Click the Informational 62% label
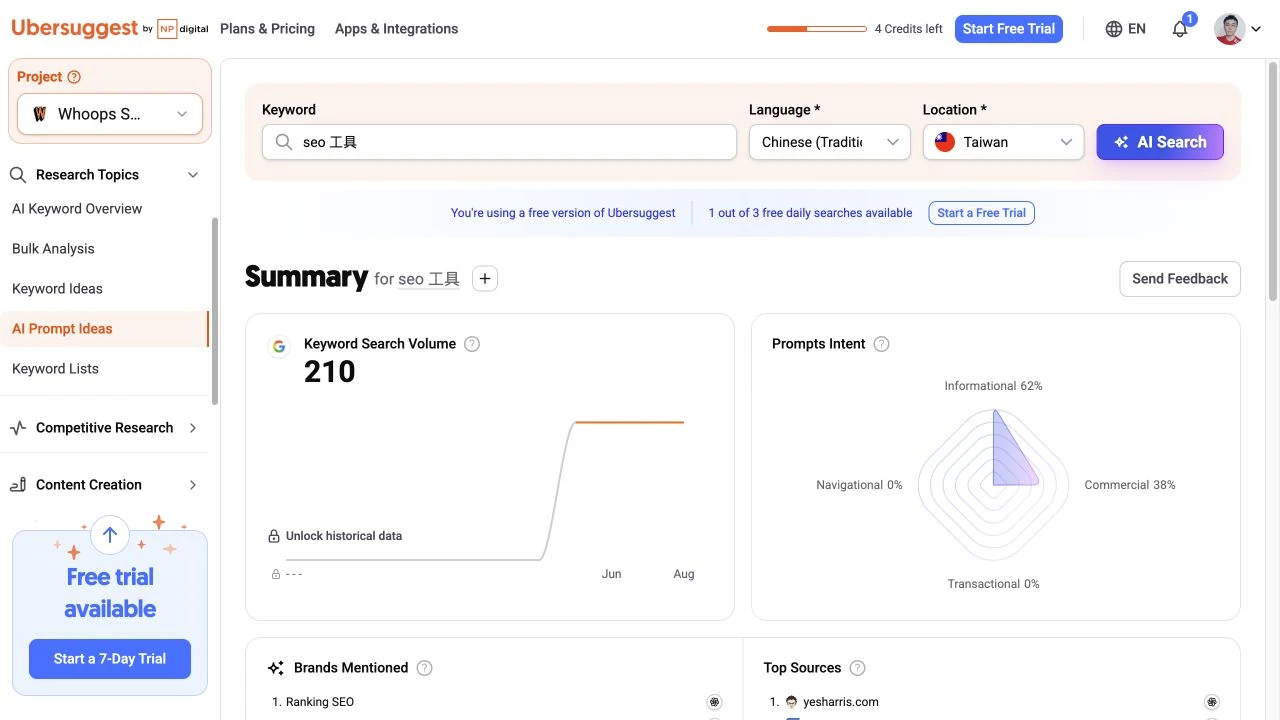 click(993, 386)
